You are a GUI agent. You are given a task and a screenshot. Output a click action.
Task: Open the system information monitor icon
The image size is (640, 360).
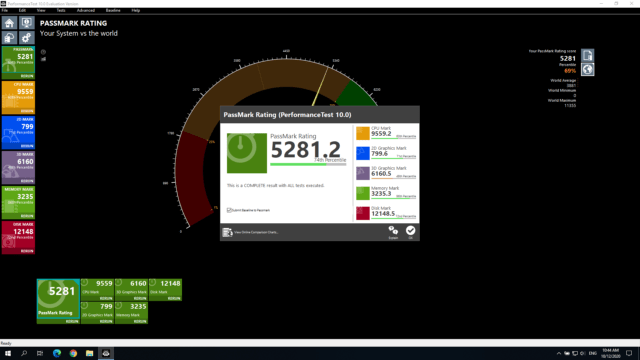pyautogui.click(x=27, y=22)
